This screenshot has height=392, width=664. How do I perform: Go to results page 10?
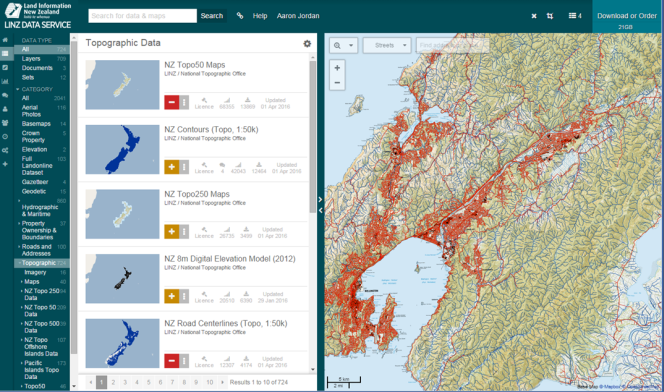(210, 382)
